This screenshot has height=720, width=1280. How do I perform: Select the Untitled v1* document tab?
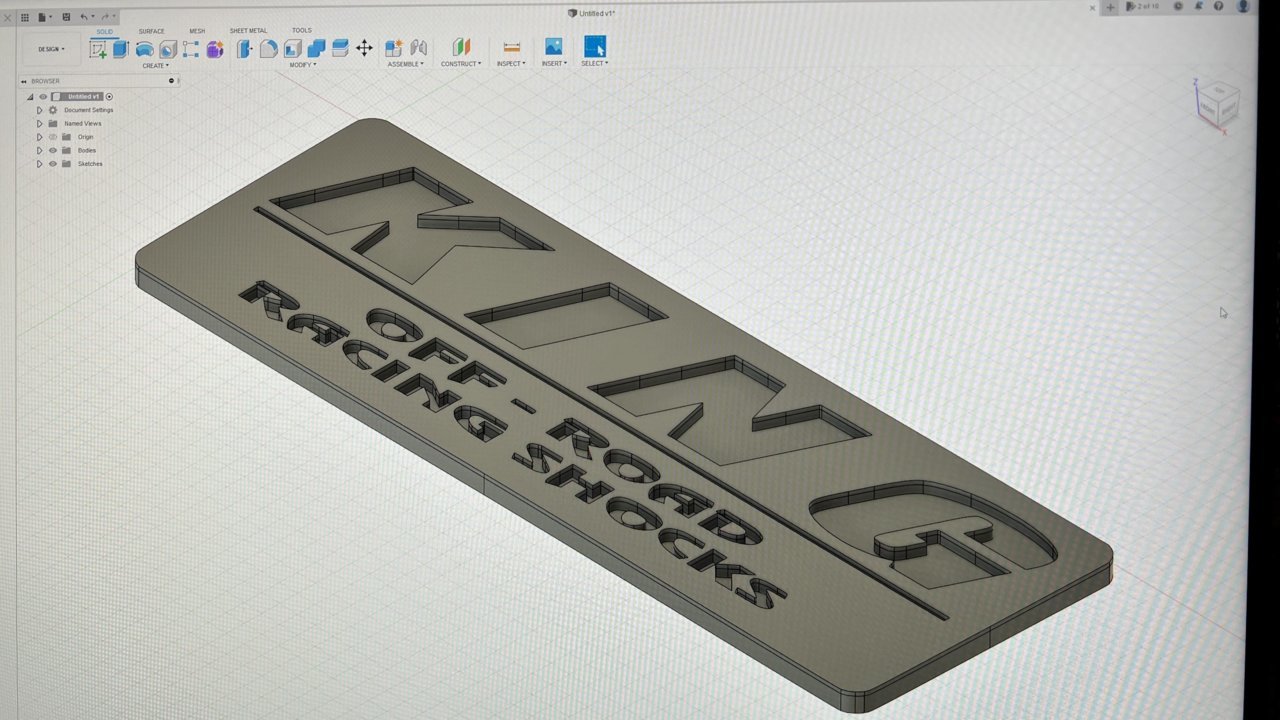click(x=592, y=13)
